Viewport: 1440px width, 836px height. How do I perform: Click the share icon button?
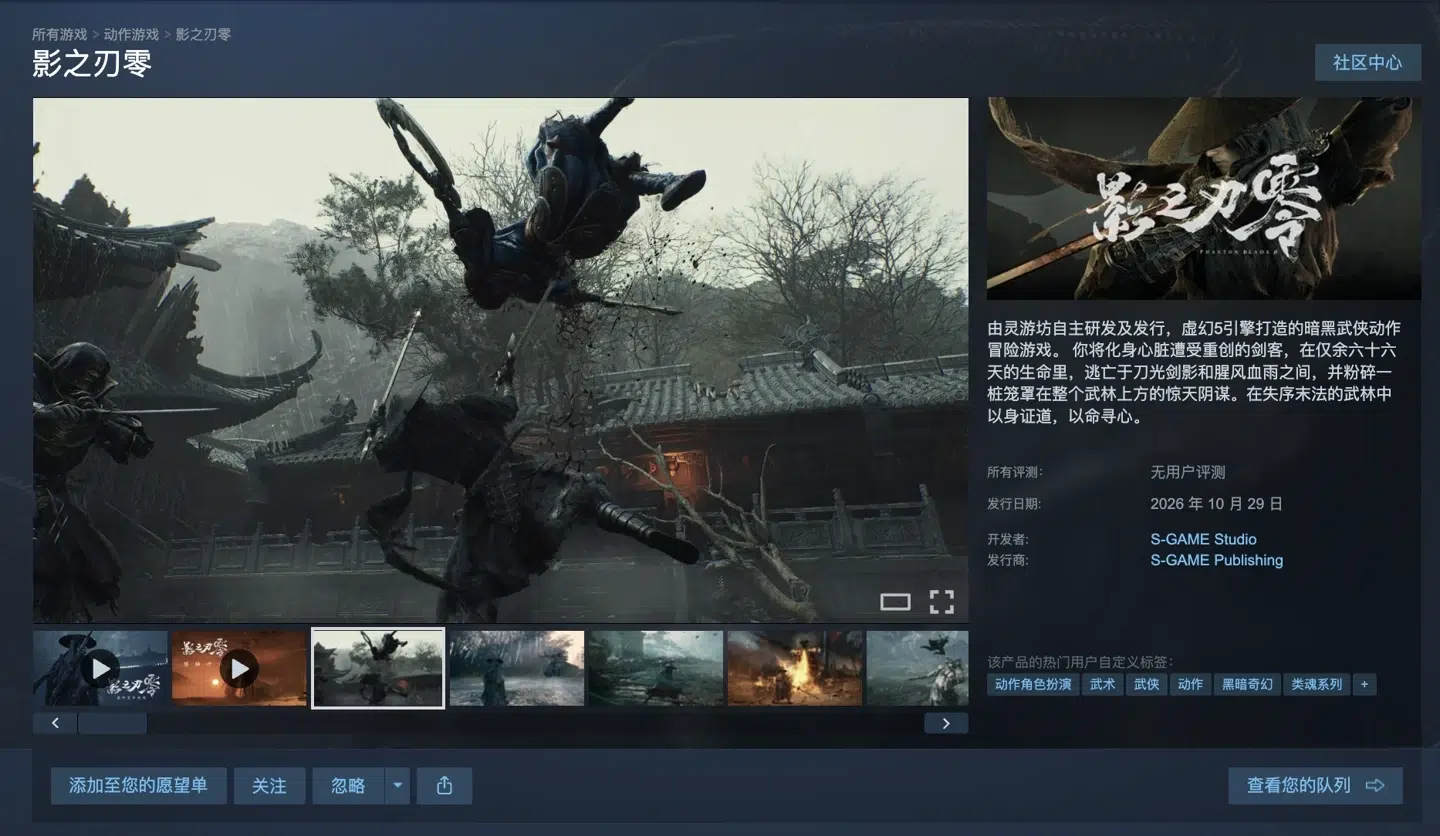(444, 786)
